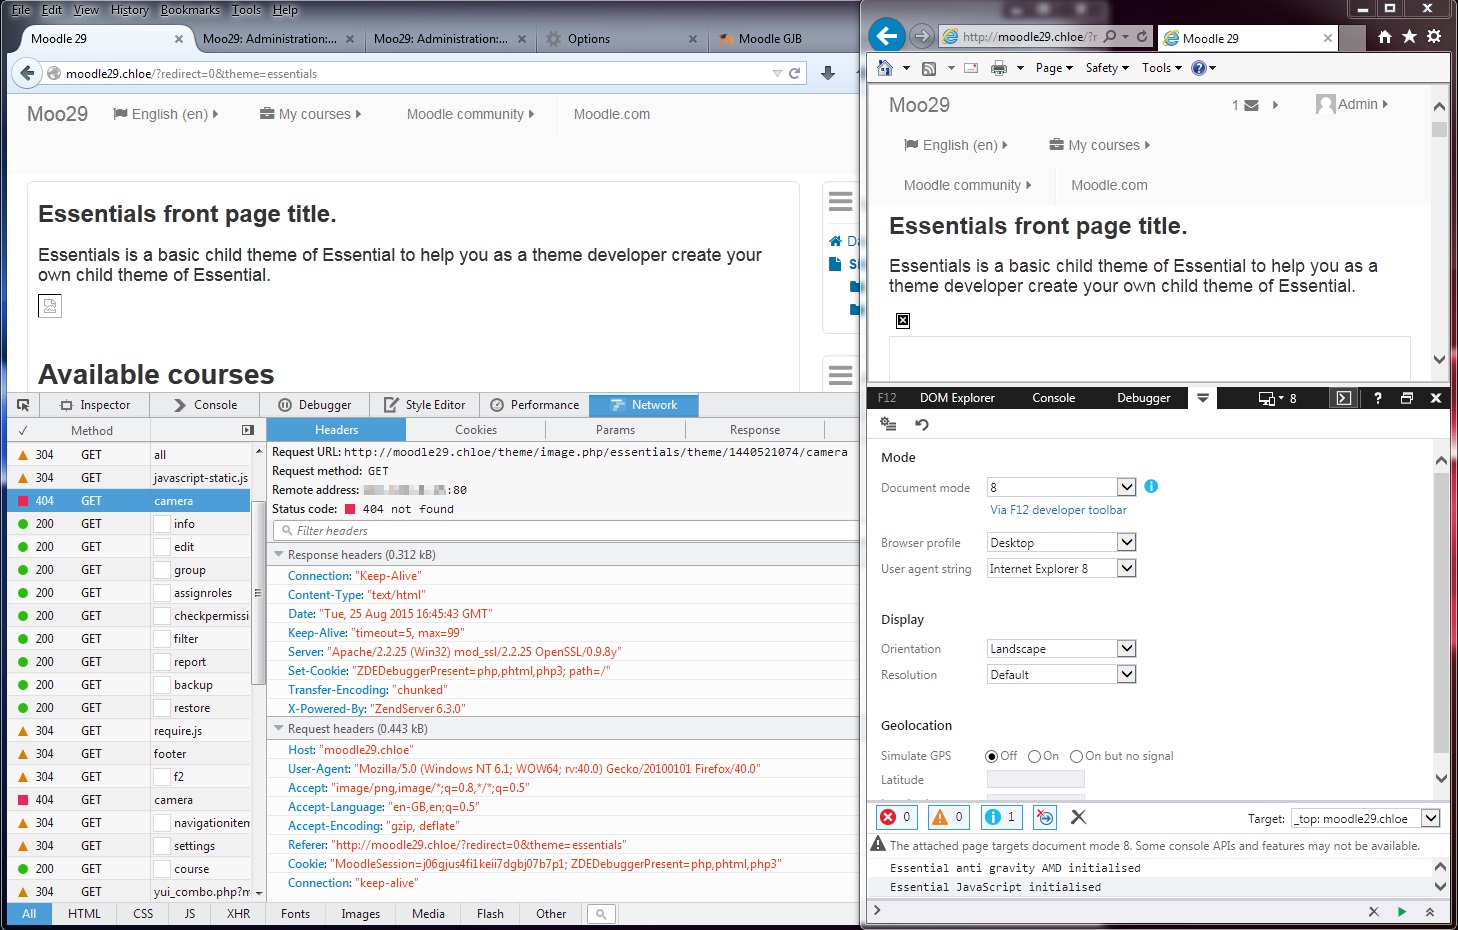Open console Target dropdown
Screen dimensions: 1458x930
coord(1431,818)
